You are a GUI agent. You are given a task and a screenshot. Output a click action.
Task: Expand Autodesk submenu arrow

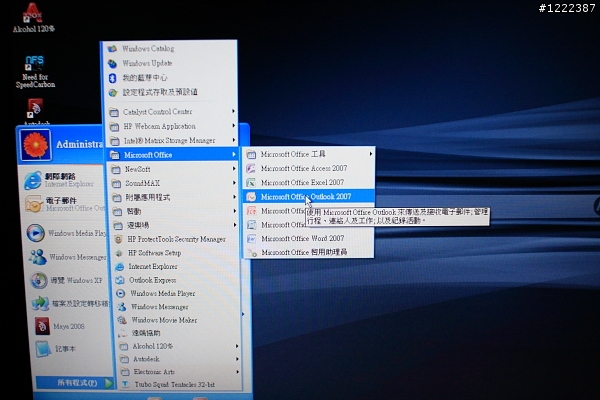click(x=237, y=359)
